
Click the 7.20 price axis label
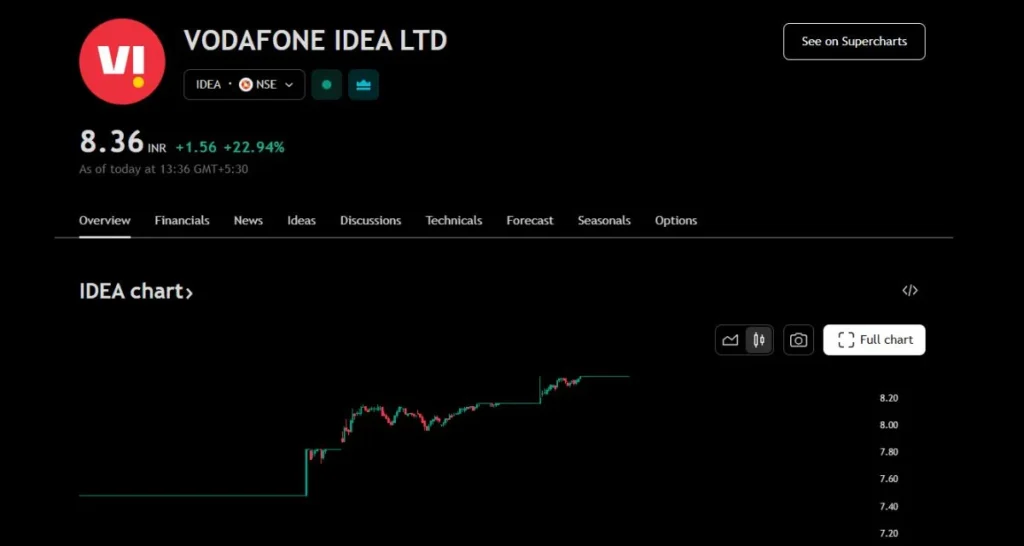pyautogui.click(x=888, y=534)
